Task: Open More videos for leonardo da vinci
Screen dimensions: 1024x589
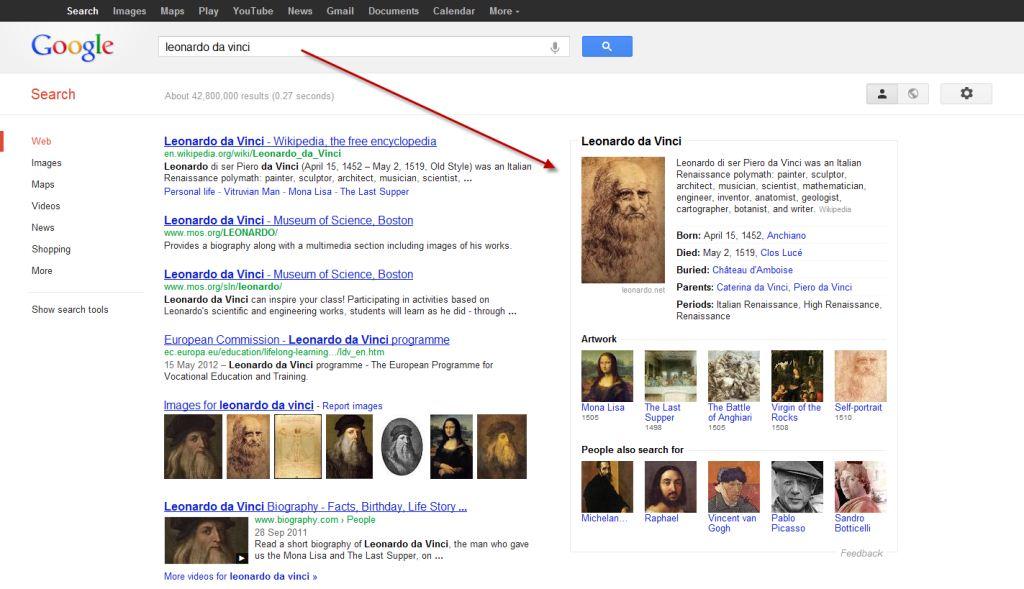Action: [240, 577]
